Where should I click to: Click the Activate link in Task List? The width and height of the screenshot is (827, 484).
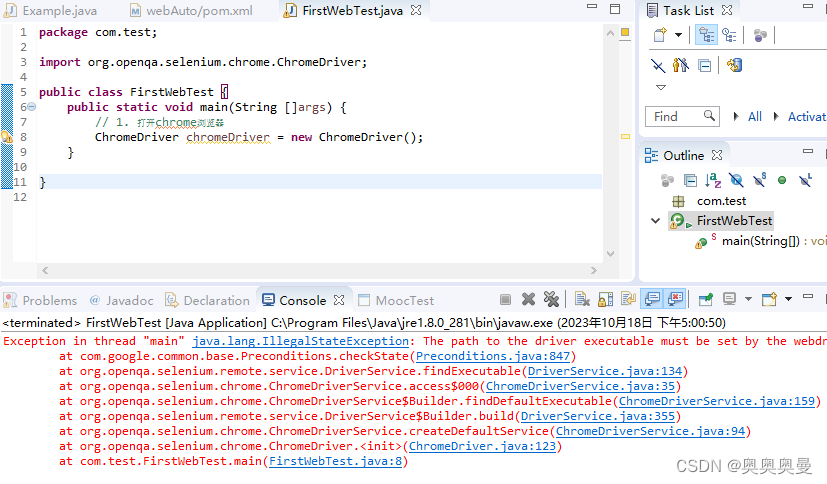click(x=806, y=117)
